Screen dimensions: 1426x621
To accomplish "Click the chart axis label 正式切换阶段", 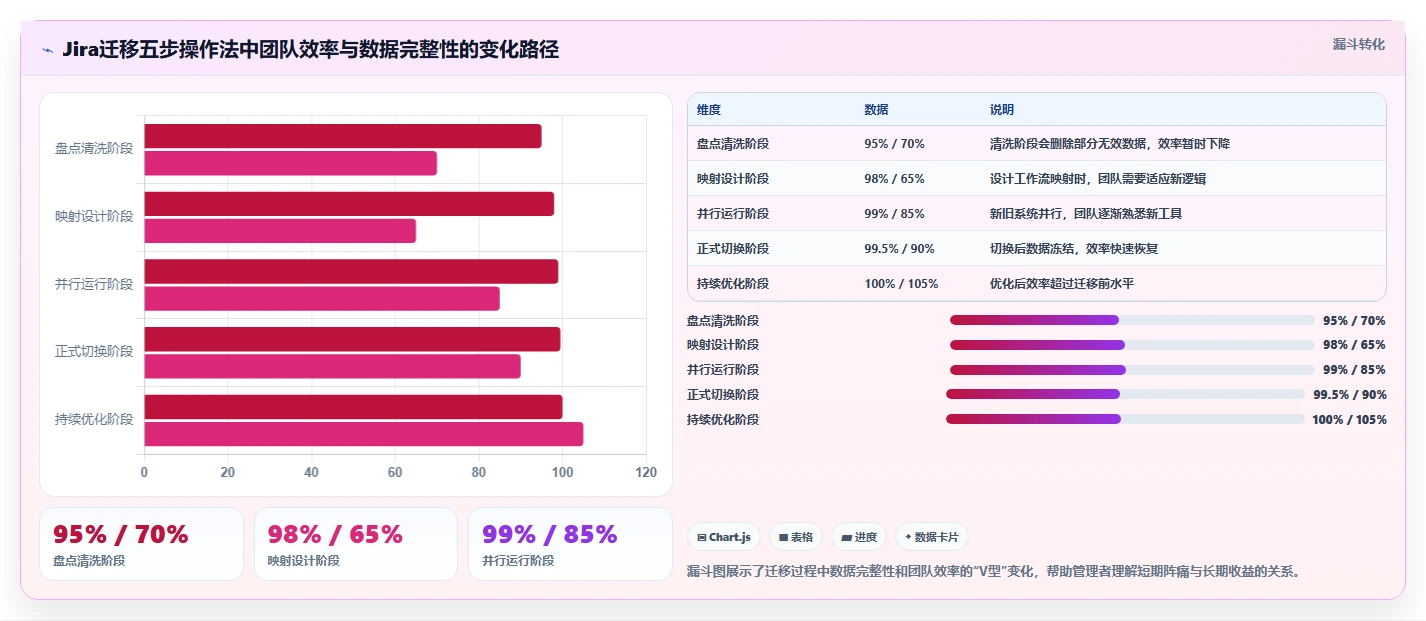I will 94,352.
